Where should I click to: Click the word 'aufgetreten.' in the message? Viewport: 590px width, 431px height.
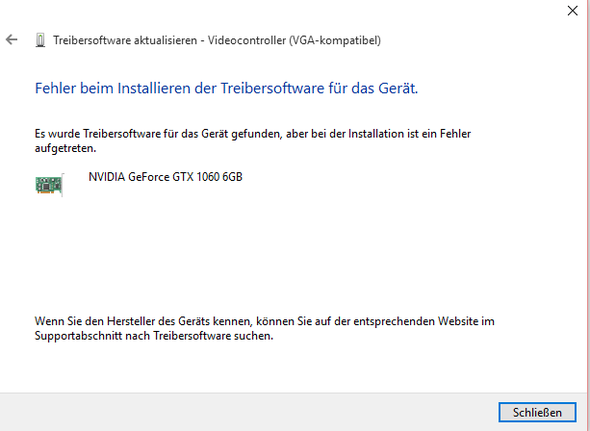coord(65,148)
